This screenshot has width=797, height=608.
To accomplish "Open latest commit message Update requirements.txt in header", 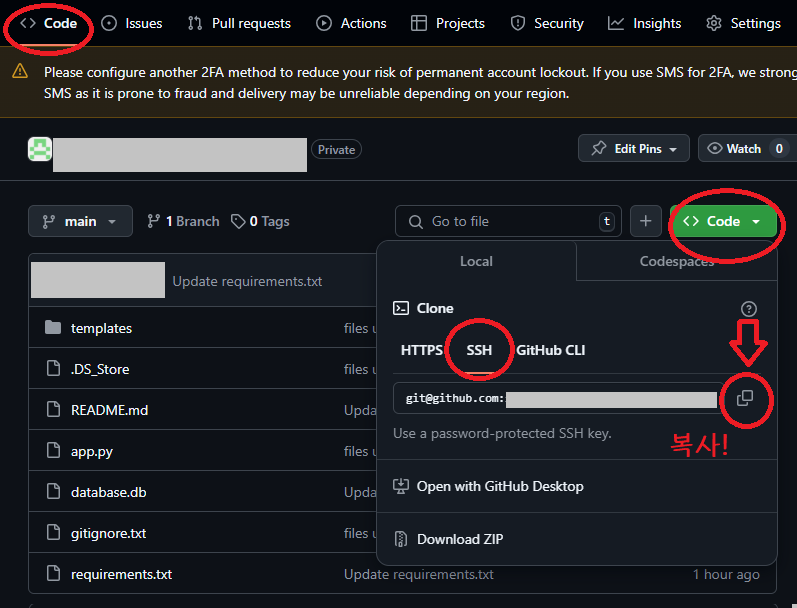I will click(247, 281).
